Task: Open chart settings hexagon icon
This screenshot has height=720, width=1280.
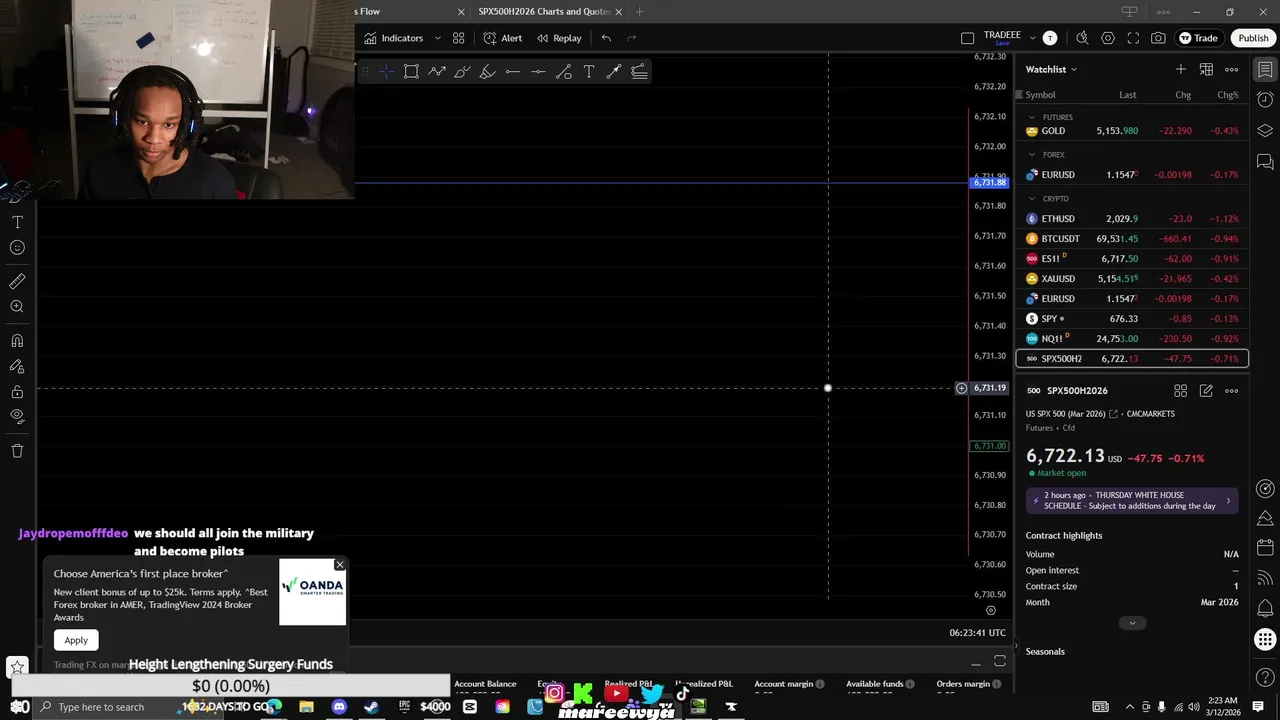Action: click(x=1108, y=38)
